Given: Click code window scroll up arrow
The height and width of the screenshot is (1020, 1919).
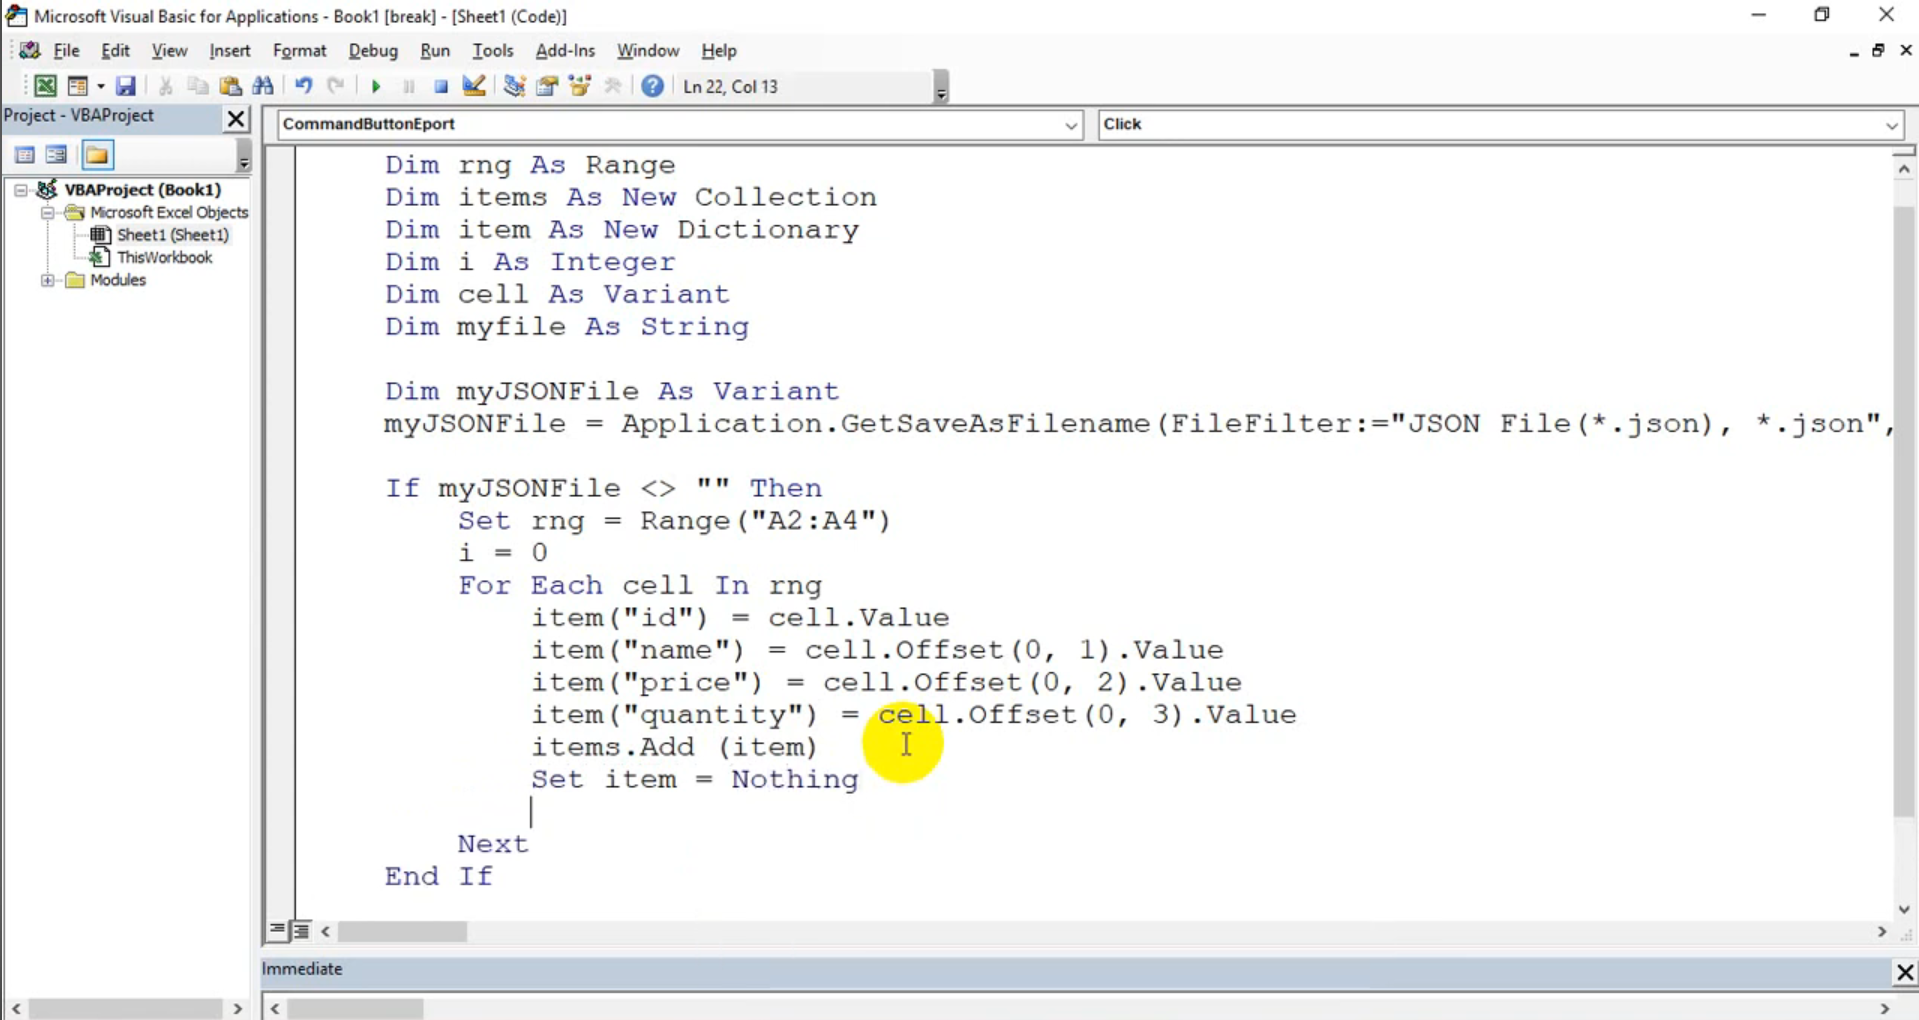Looking at the screenshot, I should [1904, 170].
